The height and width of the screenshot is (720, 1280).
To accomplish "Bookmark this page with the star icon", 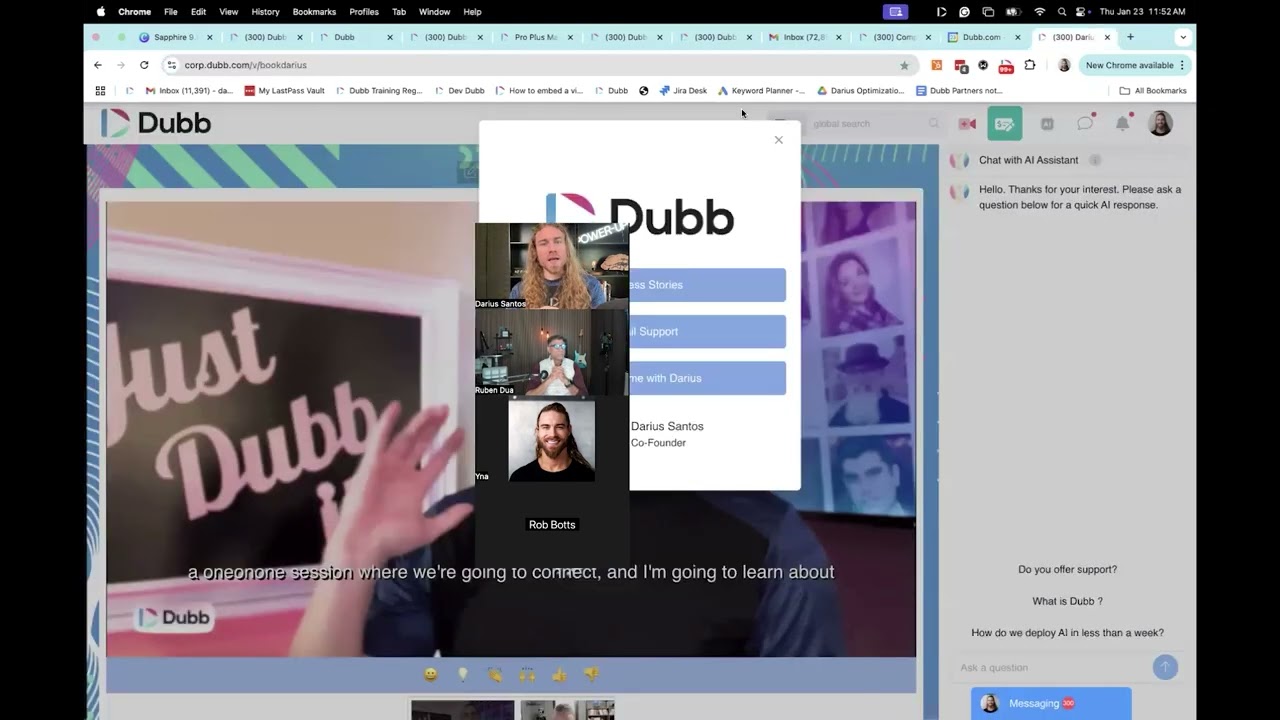I will point(904,65).
